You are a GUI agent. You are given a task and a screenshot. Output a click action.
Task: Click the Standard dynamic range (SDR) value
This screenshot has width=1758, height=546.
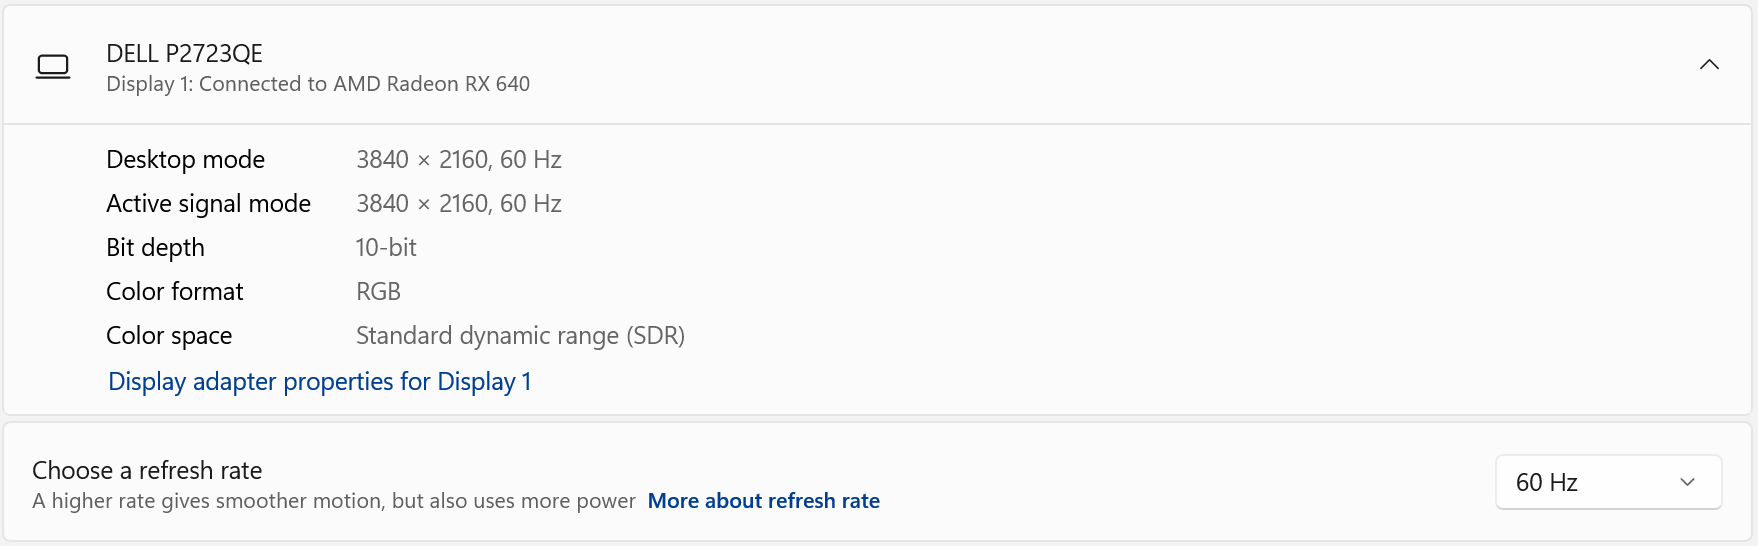(x=520, y=336)
